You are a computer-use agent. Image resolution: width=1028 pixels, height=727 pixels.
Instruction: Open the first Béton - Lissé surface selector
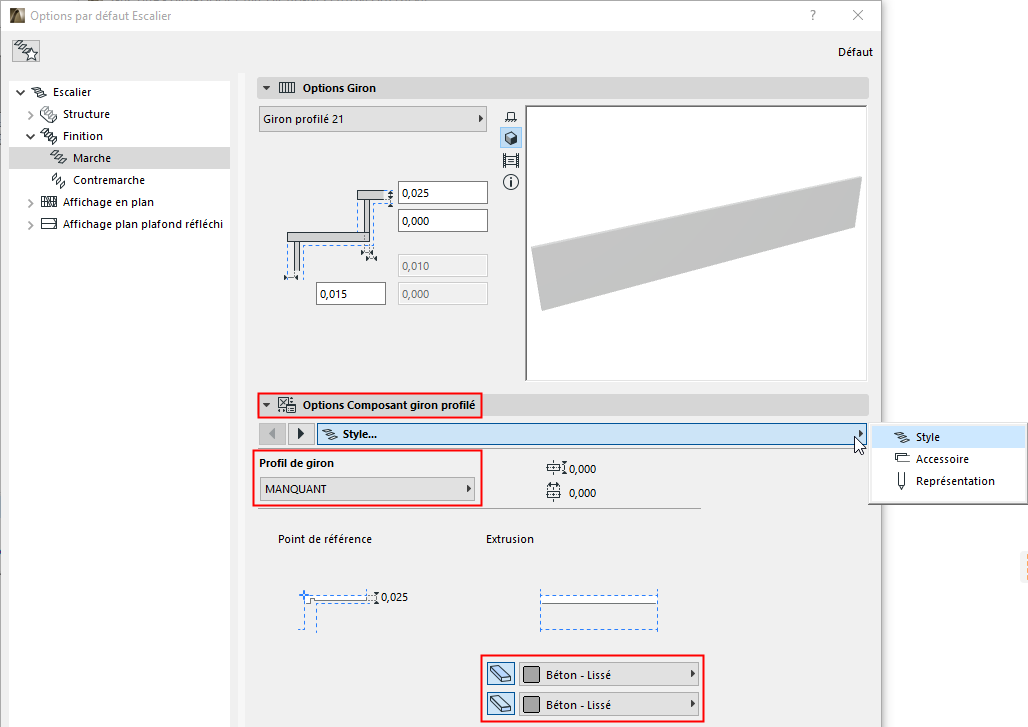click(x=609, y=673)
